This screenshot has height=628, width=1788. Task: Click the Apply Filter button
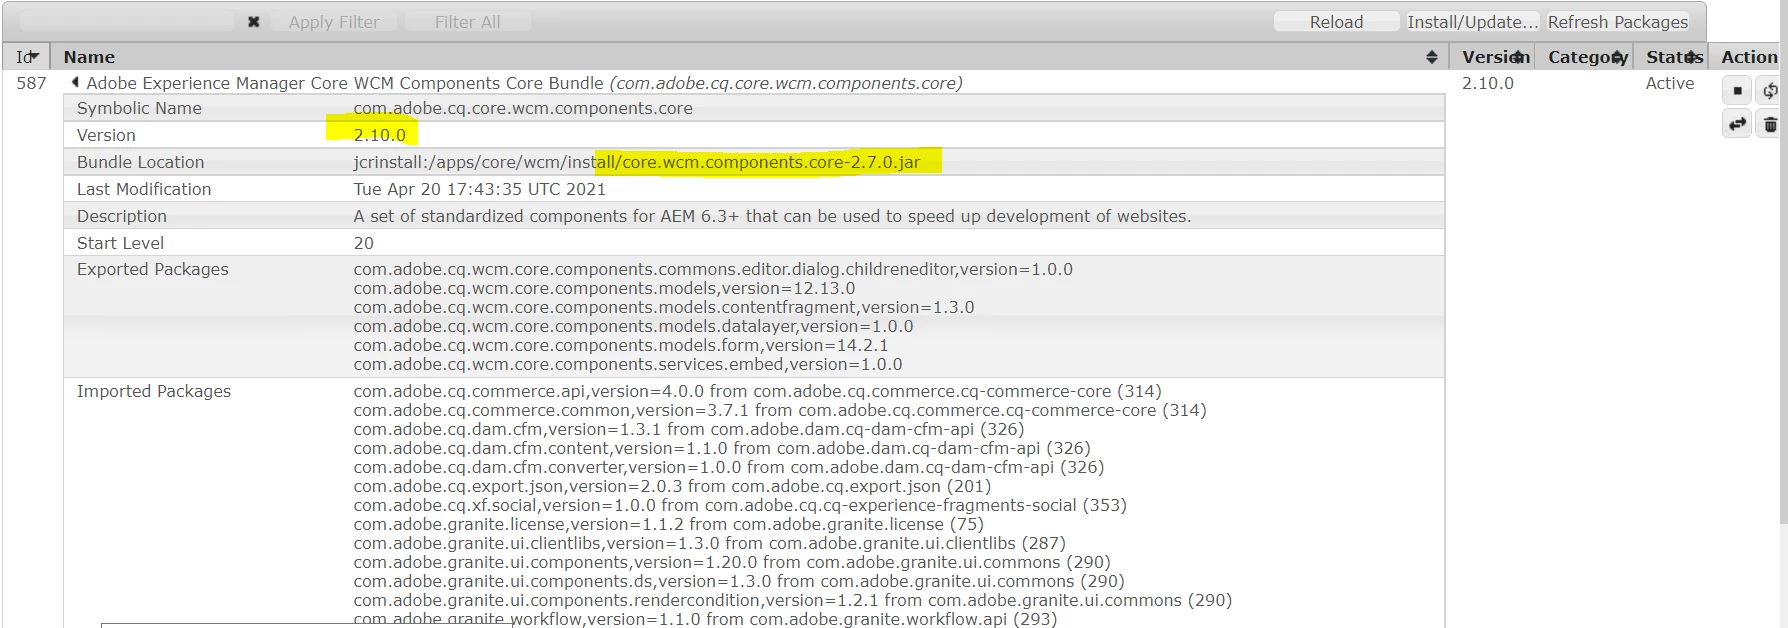[x=333, y=22]
